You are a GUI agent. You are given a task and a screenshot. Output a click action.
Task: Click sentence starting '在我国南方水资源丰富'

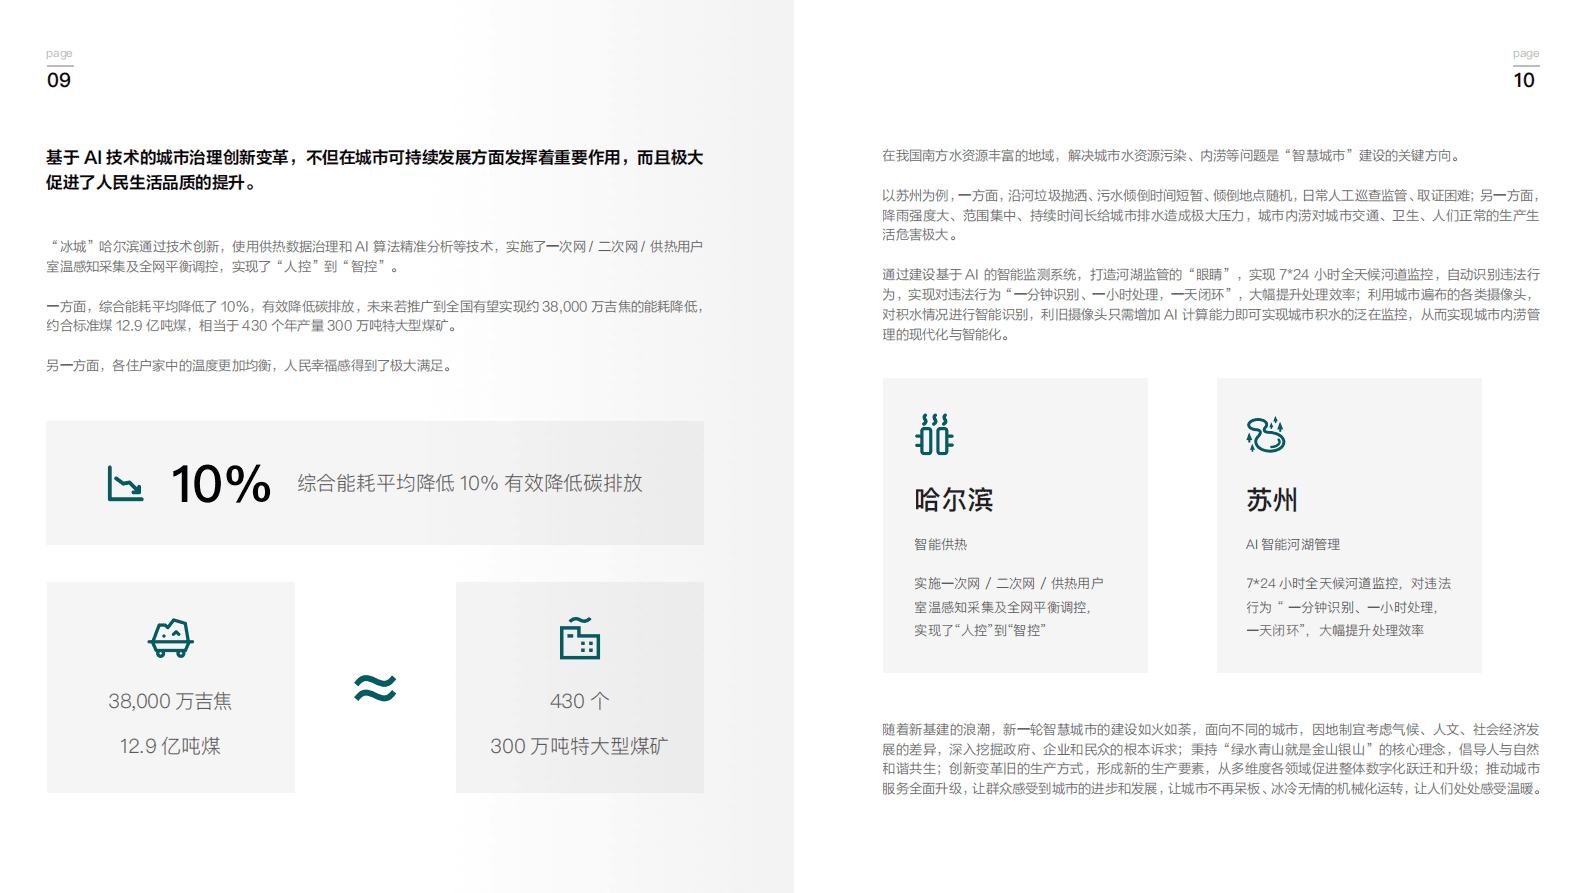pos(1173,156)
